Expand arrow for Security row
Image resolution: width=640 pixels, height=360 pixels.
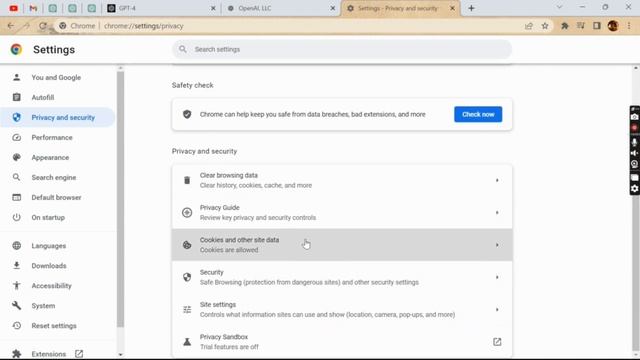tap(497, 277)
